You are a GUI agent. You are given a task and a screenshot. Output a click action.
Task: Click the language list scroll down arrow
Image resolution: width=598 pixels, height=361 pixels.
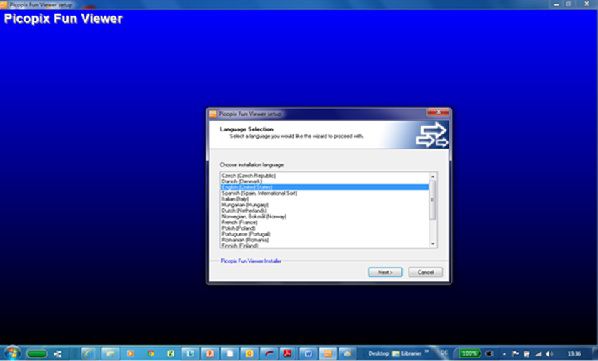pyautogui.click(x=433, y=244)
